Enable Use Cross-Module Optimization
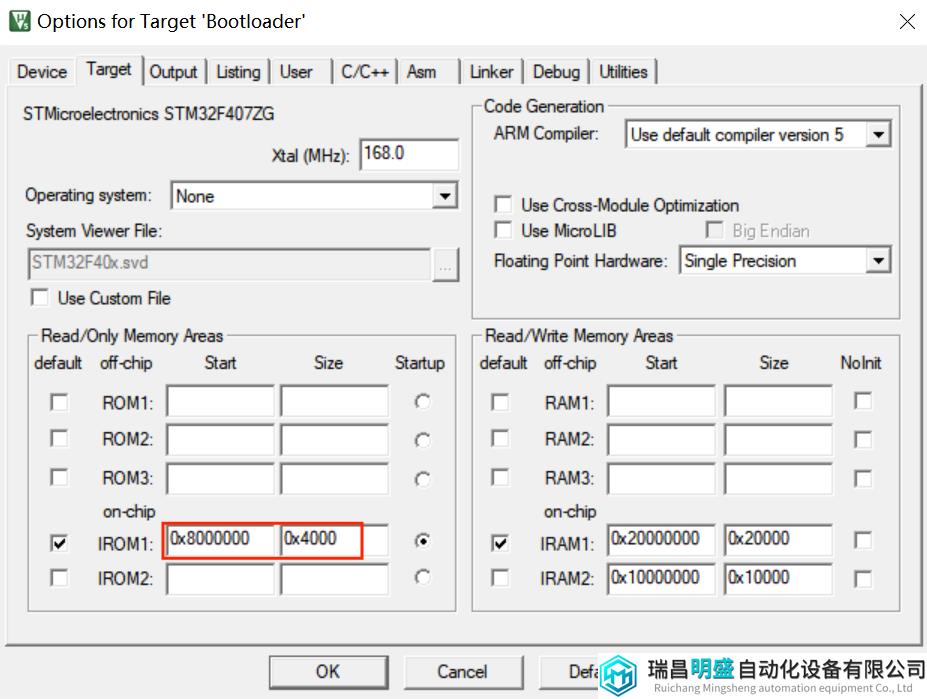 point(503,205)
